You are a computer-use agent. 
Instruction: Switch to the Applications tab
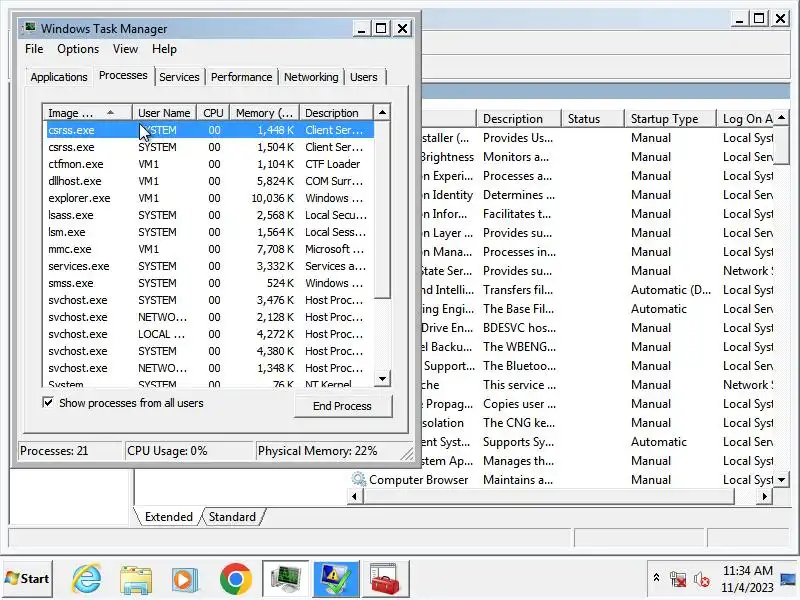[59, 77]
